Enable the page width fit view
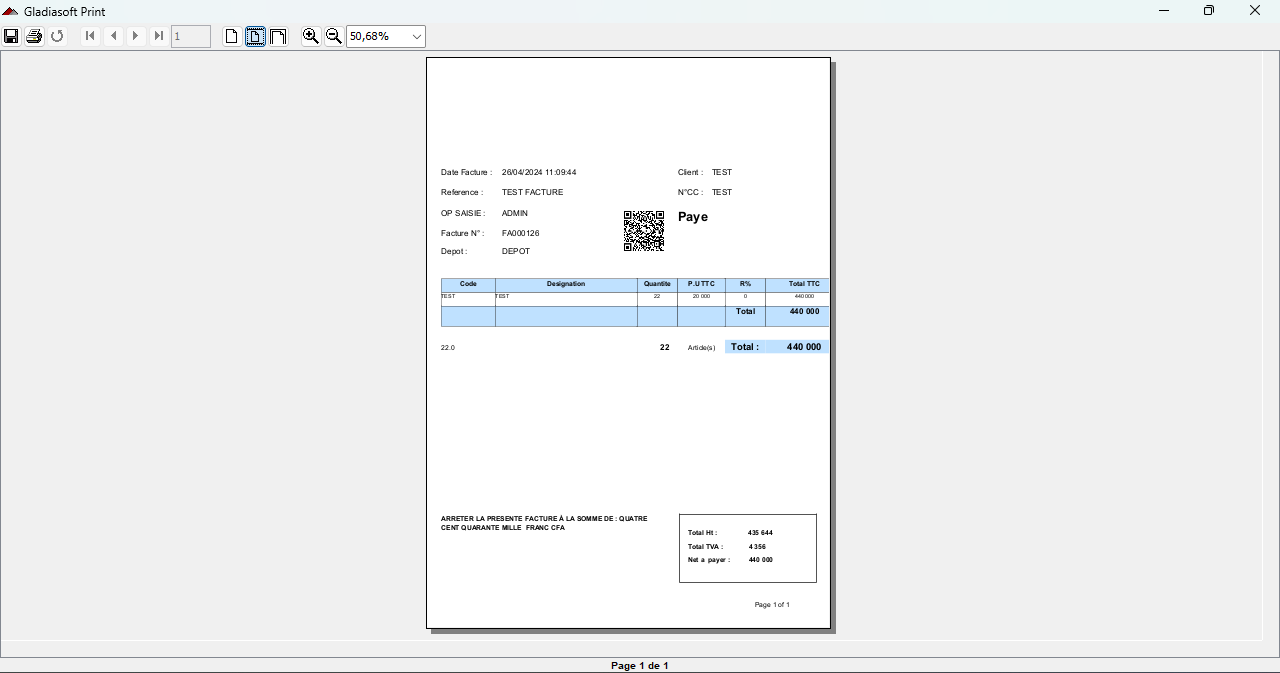Screen dimensions: 1280x673 [278, 36]
